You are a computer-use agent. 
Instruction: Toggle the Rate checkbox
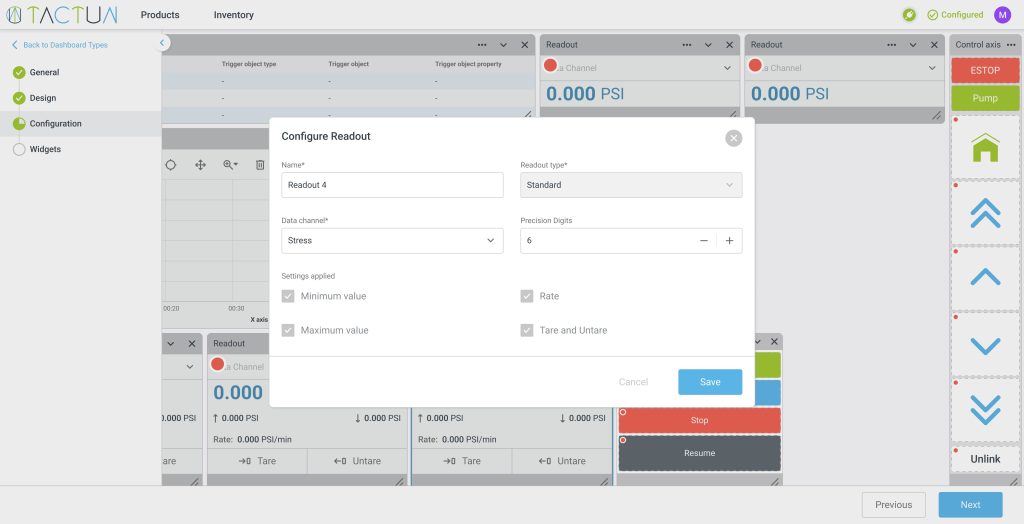pyautogui.click(x=527, y=296)
